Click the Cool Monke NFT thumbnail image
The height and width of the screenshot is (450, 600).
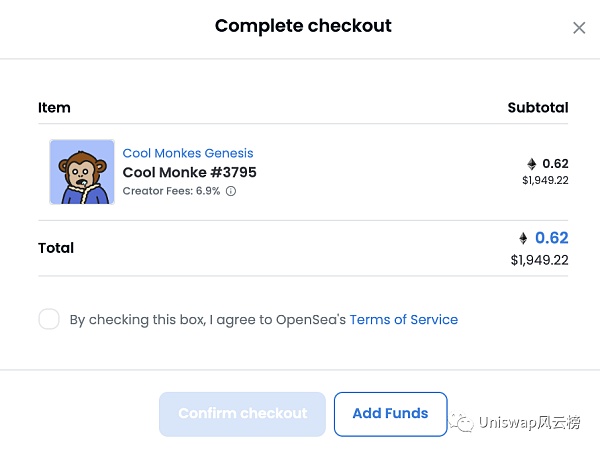pos(82,172)
